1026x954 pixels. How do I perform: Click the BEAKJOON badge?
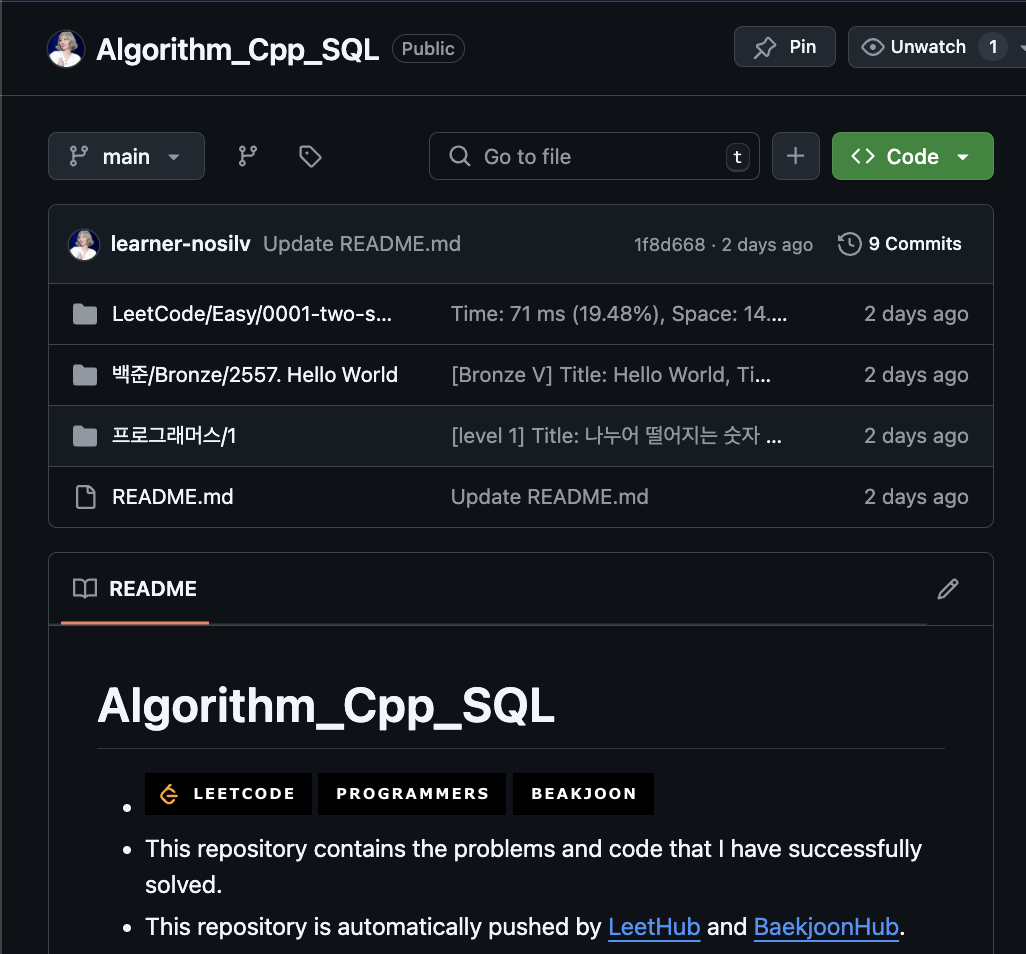point(584,794)
